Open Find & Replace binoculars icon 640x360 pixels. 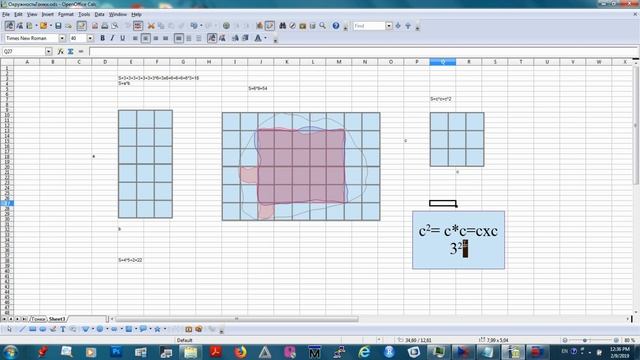282,26
